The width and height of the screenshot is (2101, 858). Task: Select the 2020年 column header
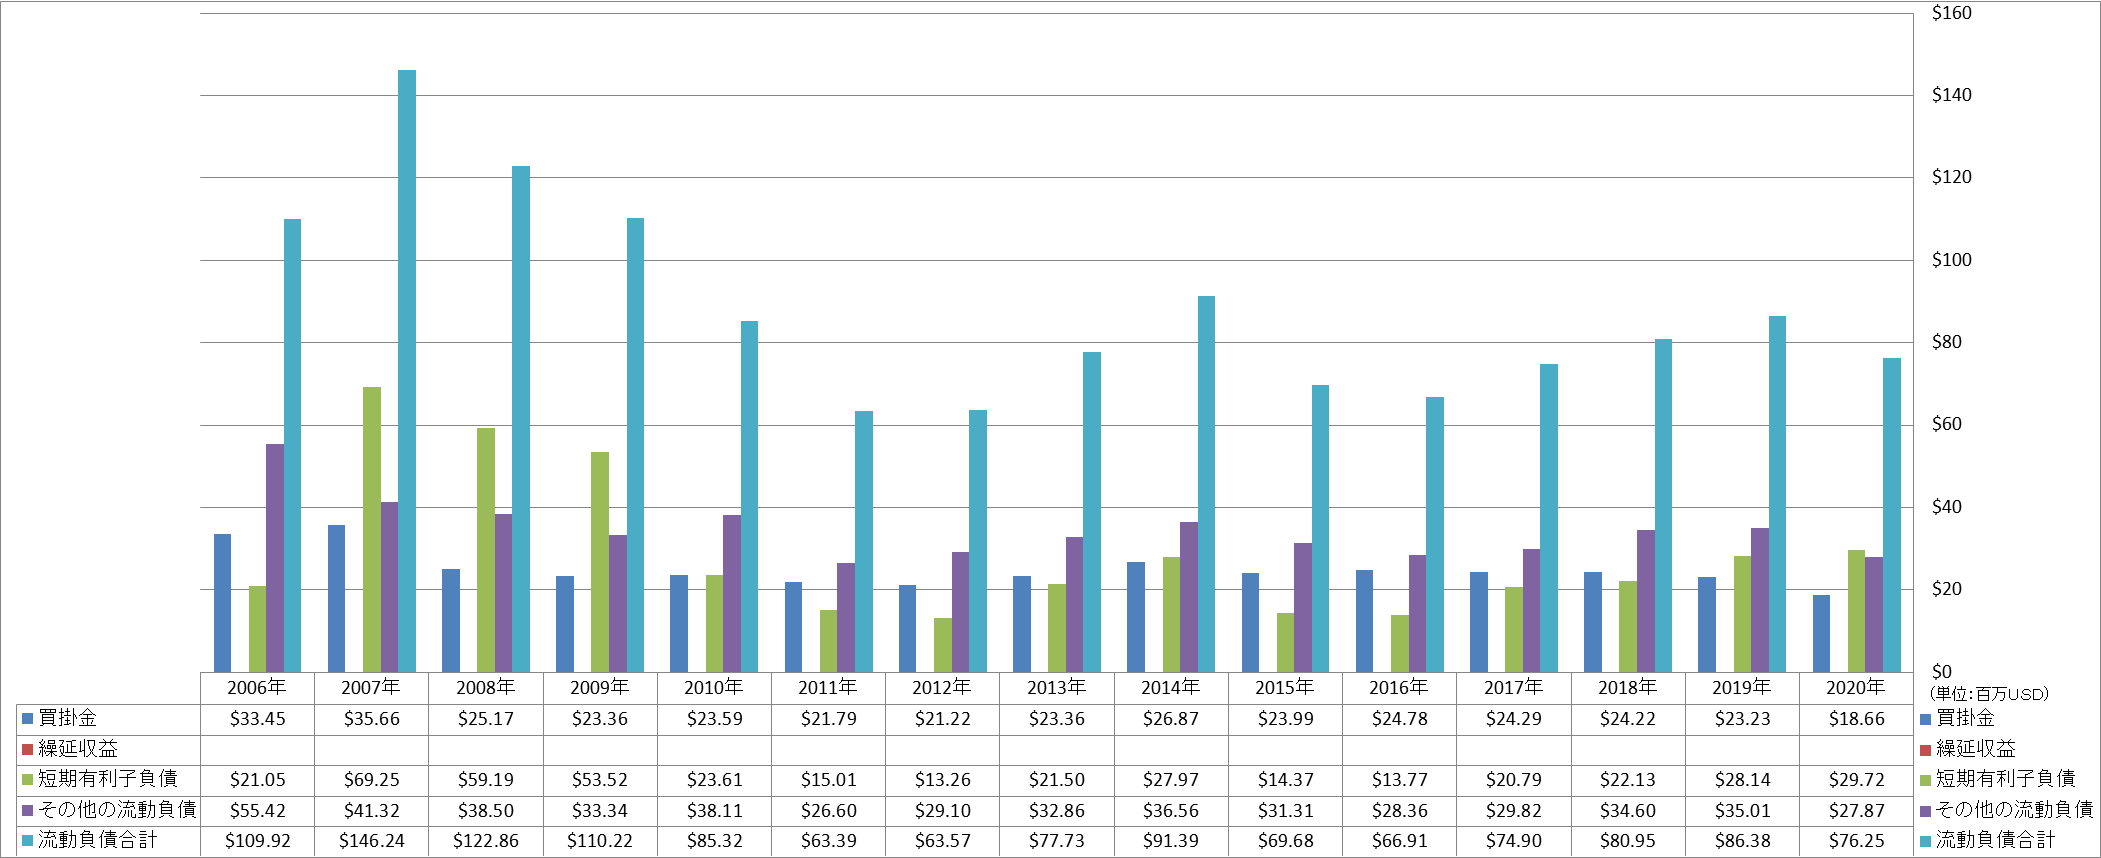[x=1856, y=688]
